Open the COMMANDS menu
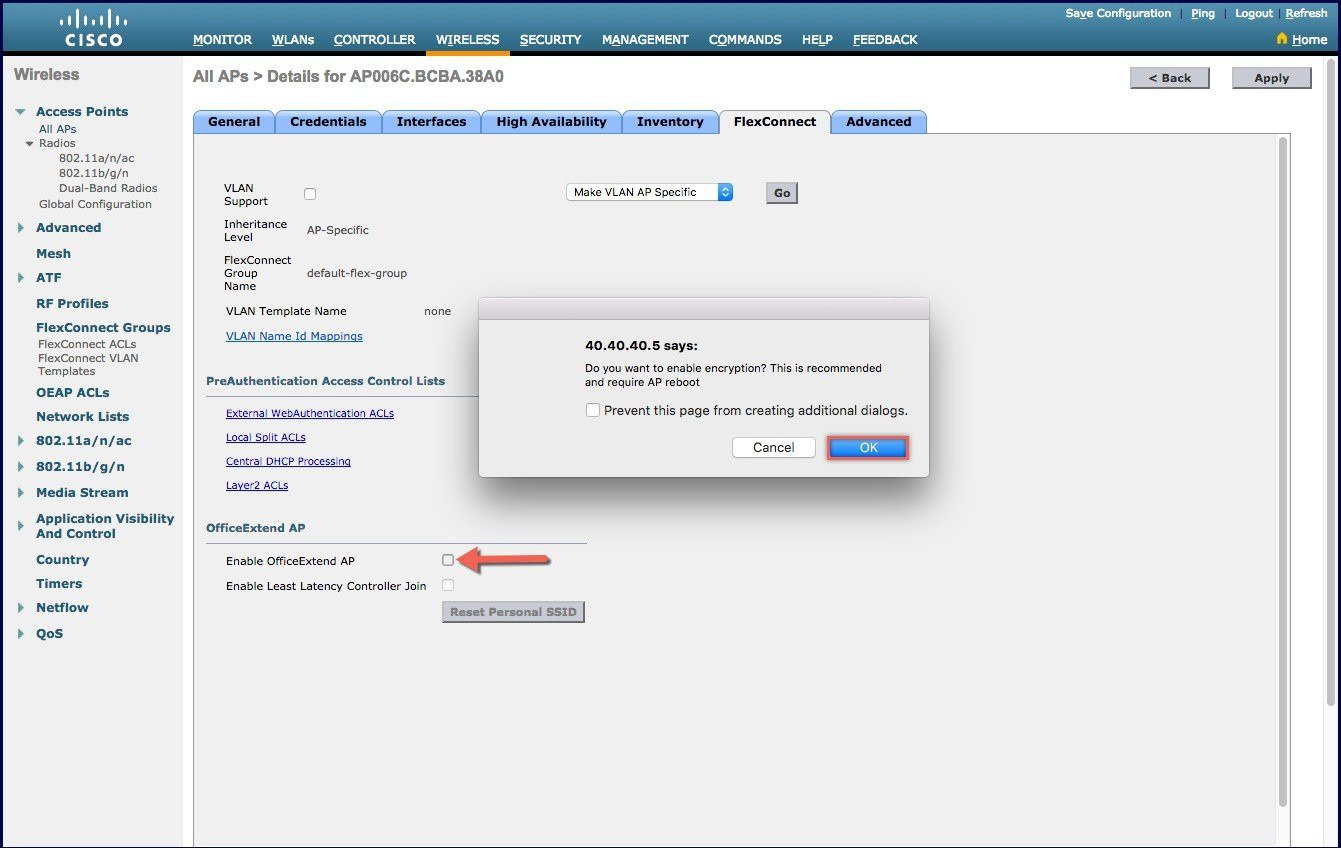This screenshot has height=850, width=1341. [745, 40]
